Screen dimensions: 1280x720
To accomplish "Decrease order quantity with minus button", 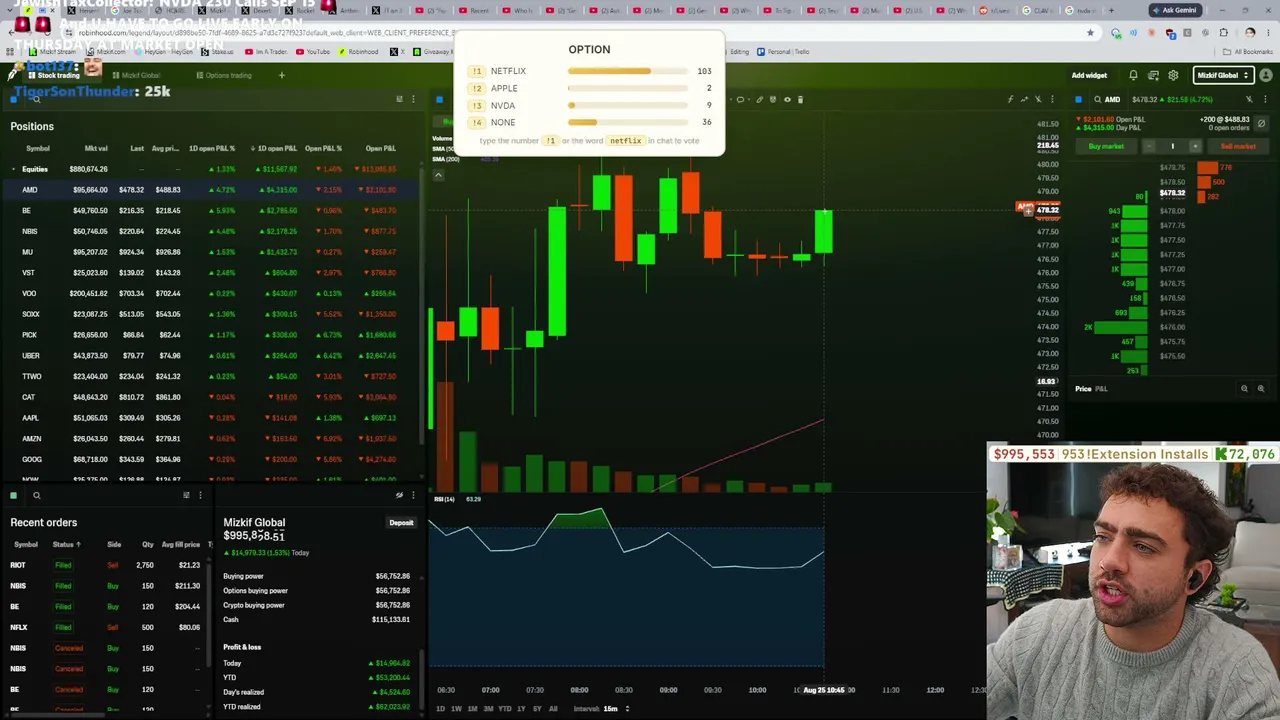I will [x=1151, y=146].
